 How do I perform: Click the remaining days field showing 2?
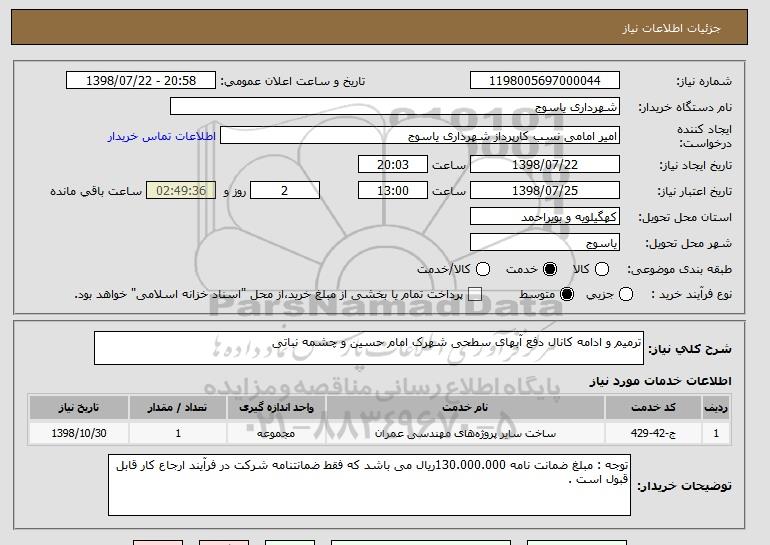(285, 191)
